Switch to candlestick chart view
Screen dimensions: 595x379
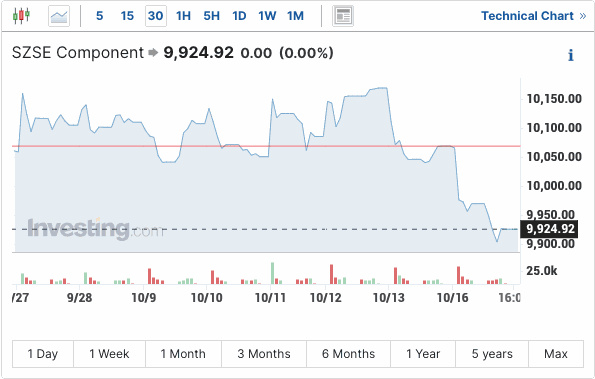(x=21, y=16)
